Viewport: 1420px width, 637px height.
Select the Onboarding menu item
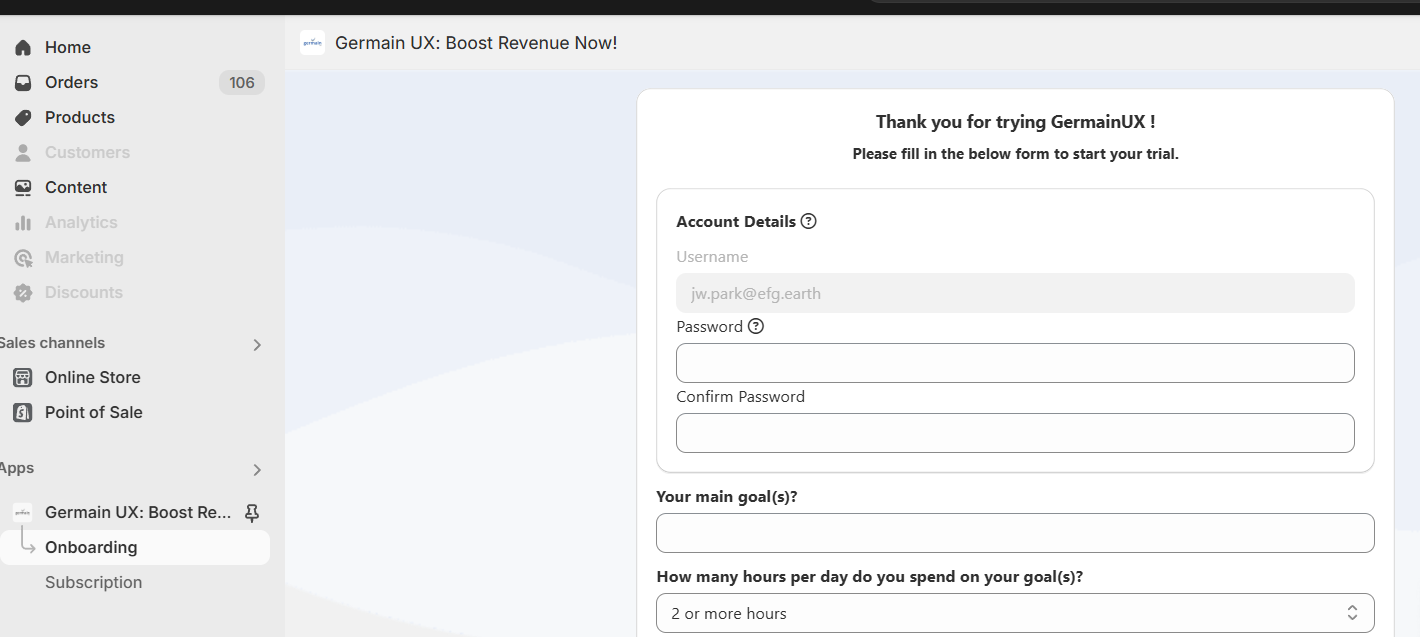pos(91,547)
